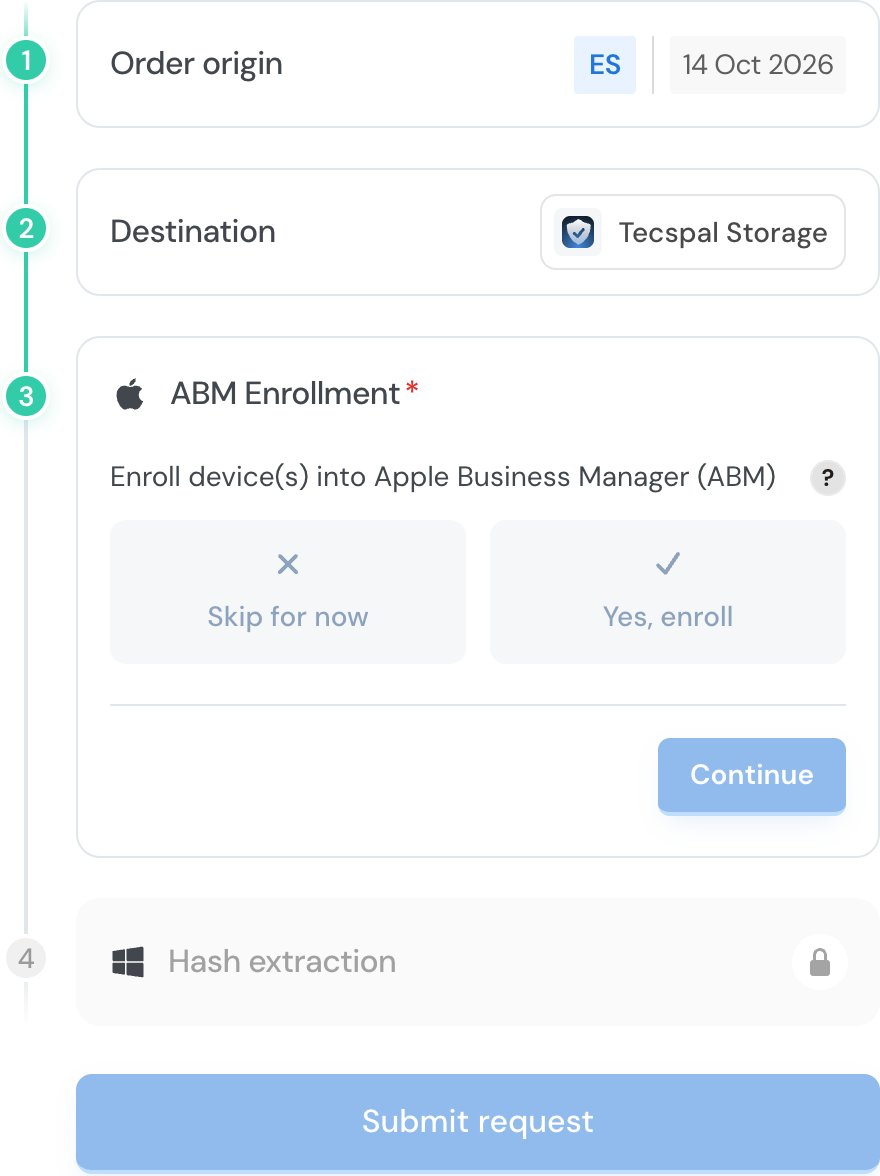Click the Windows logo on Hash extraction

(128, 962)
